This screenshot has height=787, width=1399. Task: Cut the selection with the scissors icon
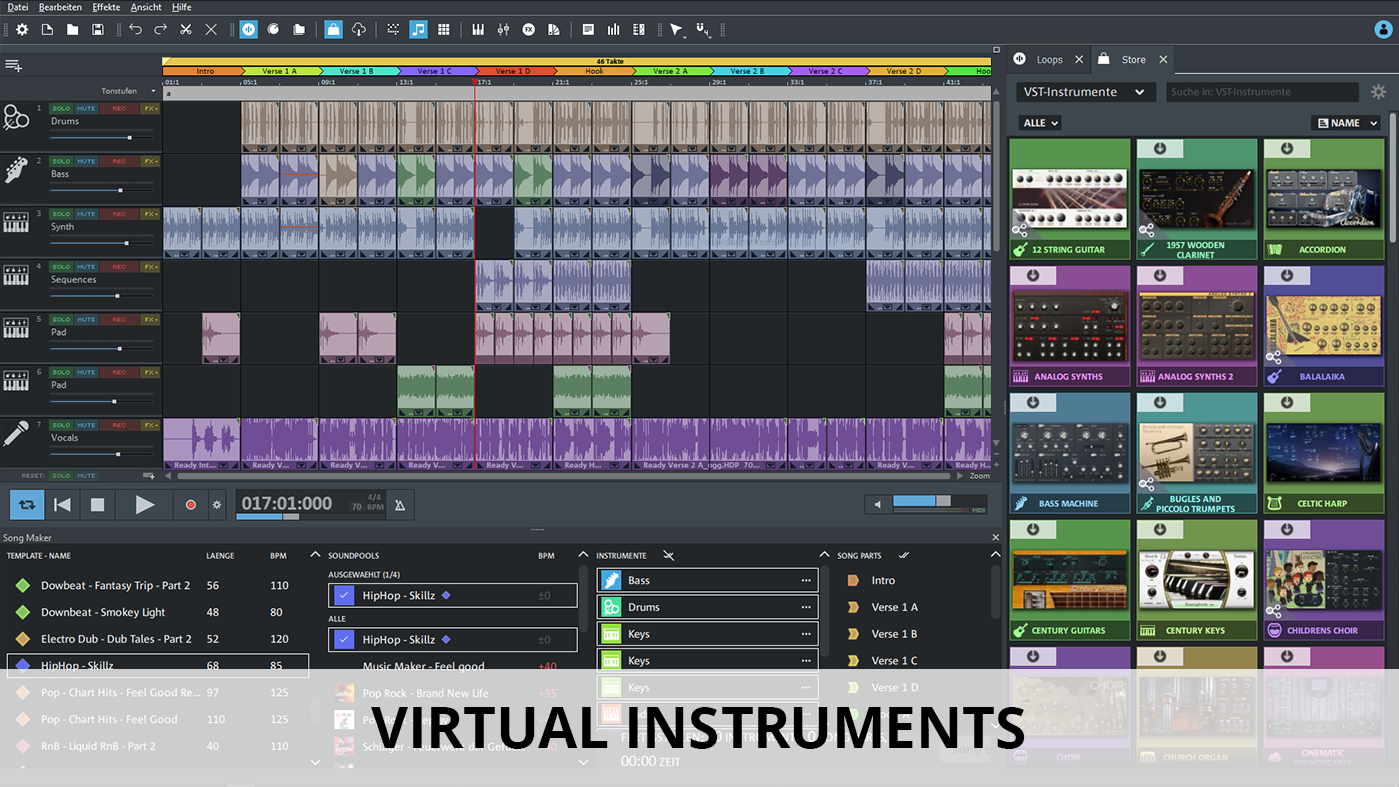click(186, 30)
